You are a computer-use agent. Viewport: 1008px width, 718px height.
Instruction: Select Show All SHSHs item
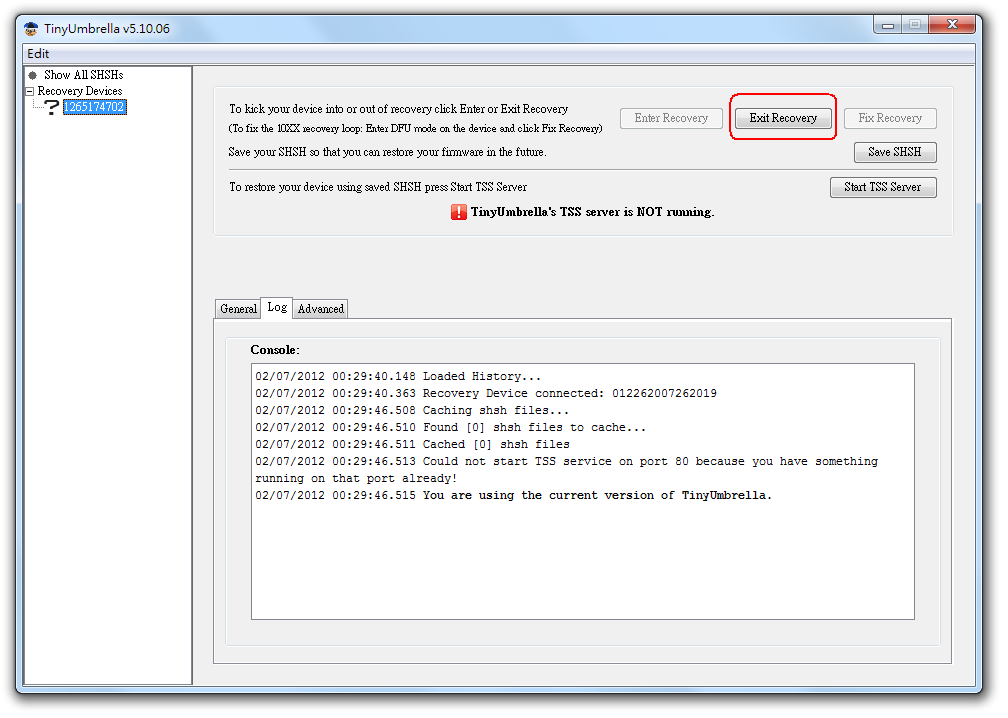pos(84,75)
